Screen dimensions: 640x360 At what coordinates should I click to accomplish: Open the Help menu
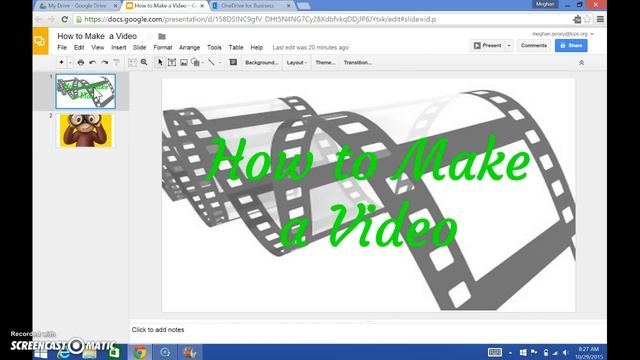pyautogui.click(x=257, y=47)
